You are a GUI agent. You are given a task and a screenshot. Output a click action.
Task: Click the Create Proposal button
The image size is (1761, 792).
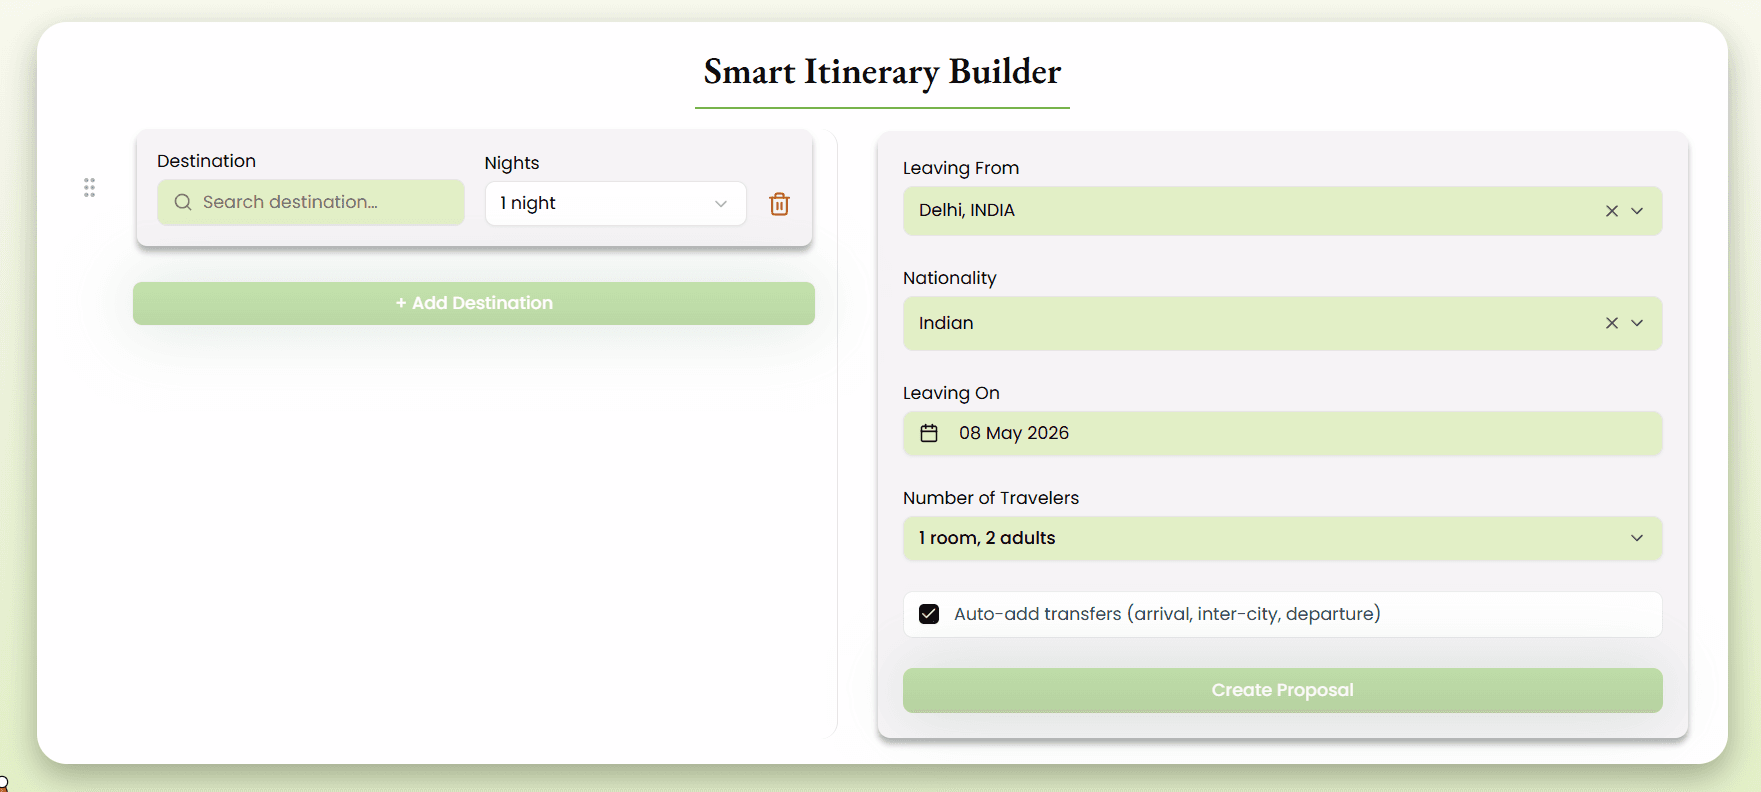point(1282,690)
